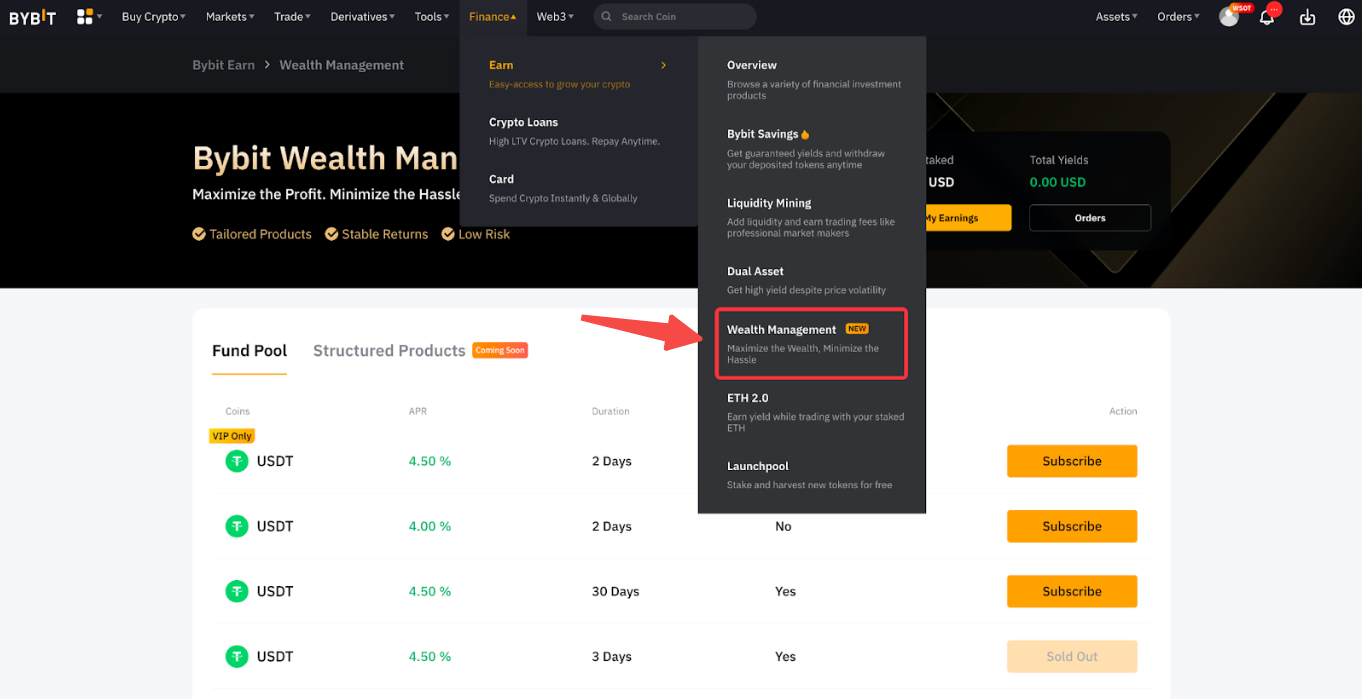
Task: Open Launchpool in the Earn submenu
Action: pyautogui.click(x=812, y=475)
